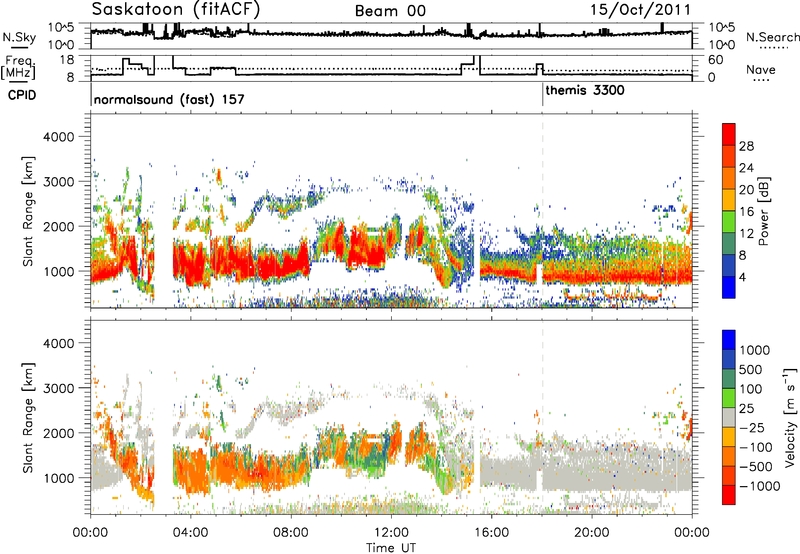
Task: Click the 'Time UT' axis label
Action: pos(391,548)
